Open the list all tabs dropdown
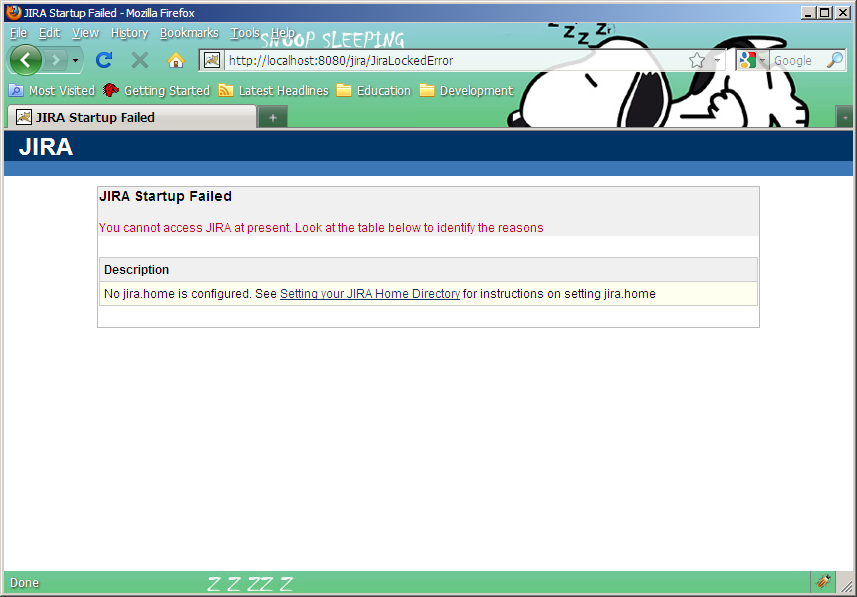The image size is (857, 597). click(845, 118)
